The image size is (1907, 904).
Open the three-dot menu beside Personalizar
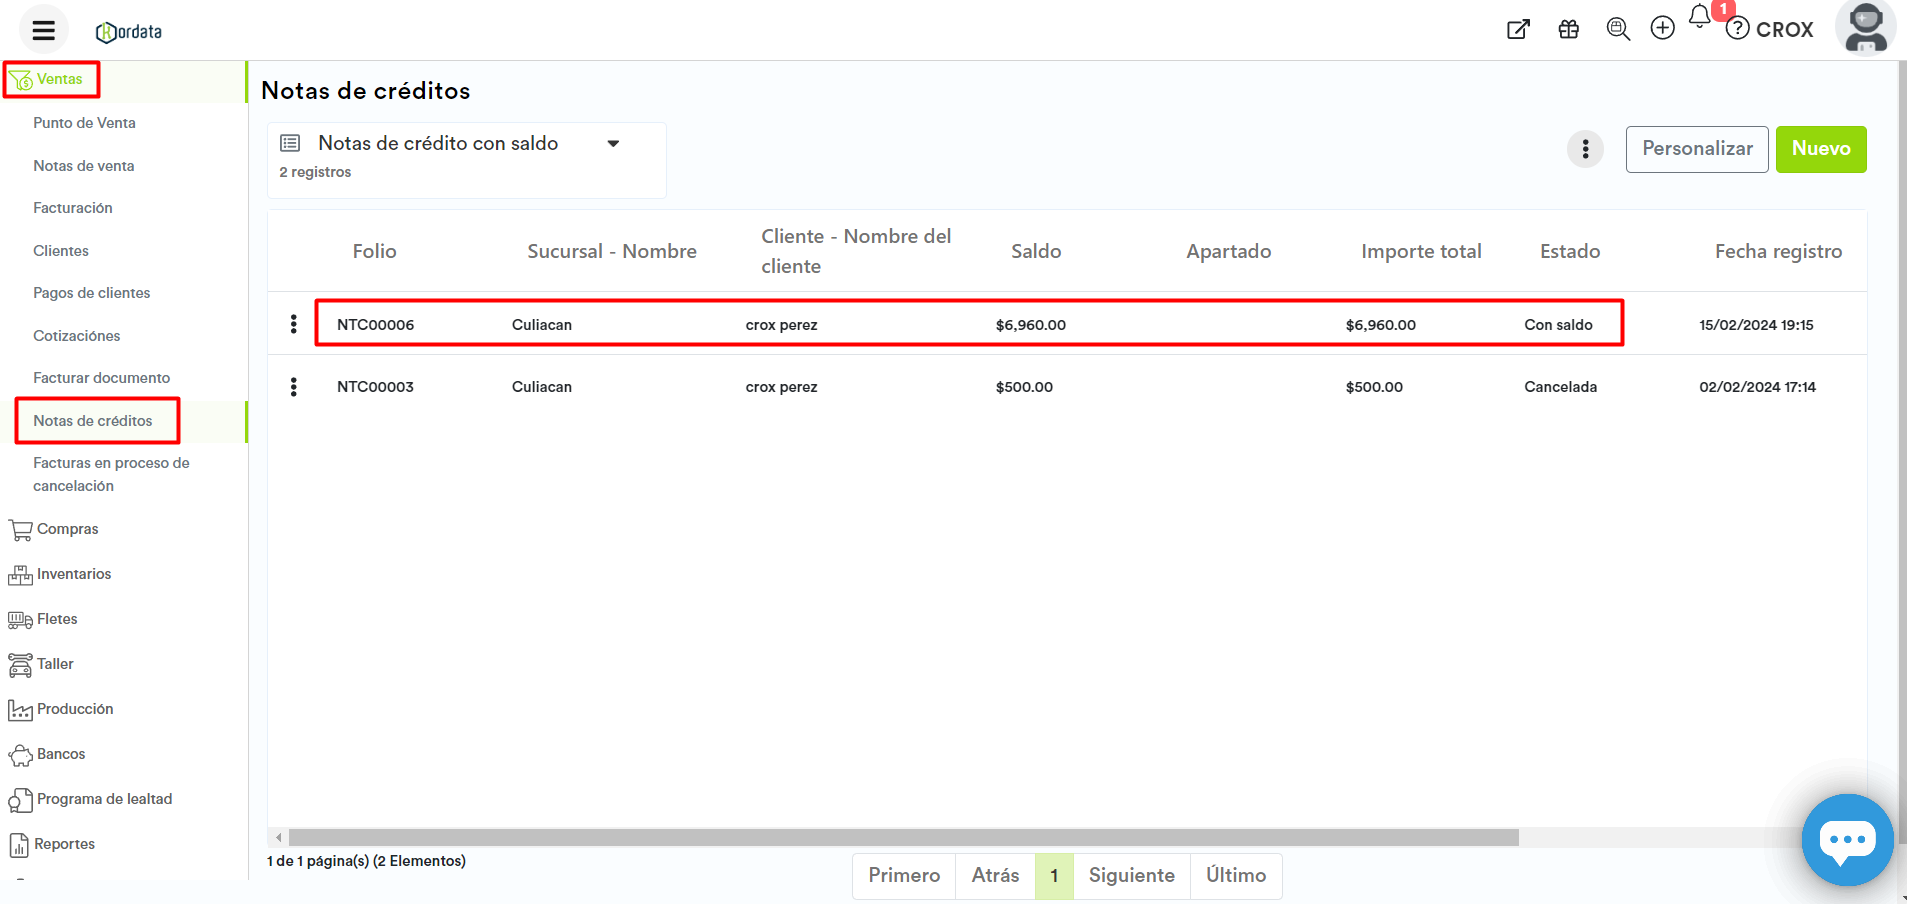pyautogui.click(x=1585, y=150)
